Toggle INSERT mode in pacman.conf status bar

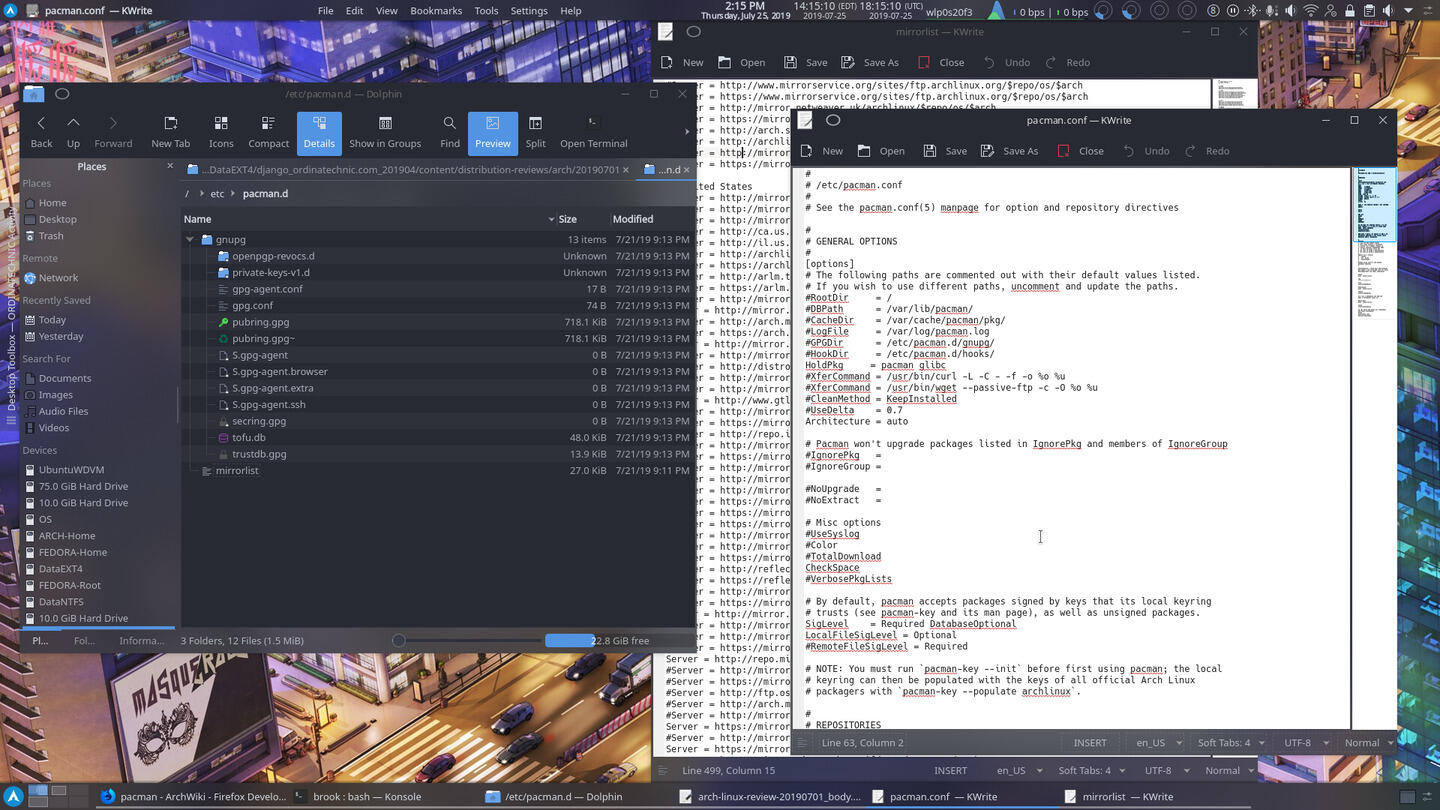pyautogui.click(x=1090, y=743)
